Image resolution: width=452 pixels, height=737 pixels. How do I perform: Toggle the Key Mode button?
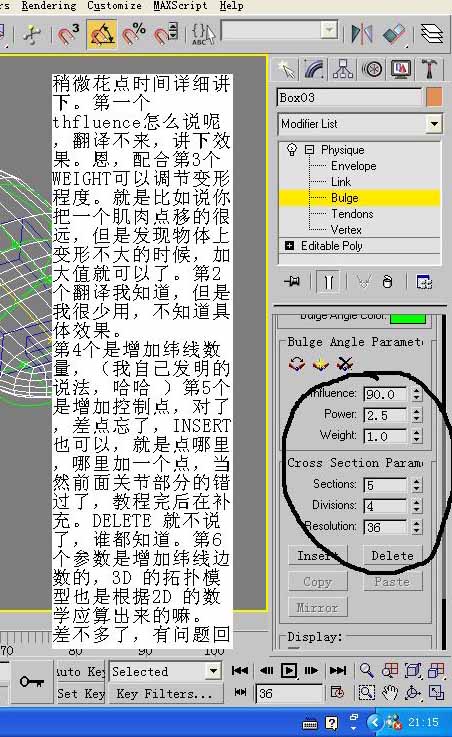click(240, 692)
